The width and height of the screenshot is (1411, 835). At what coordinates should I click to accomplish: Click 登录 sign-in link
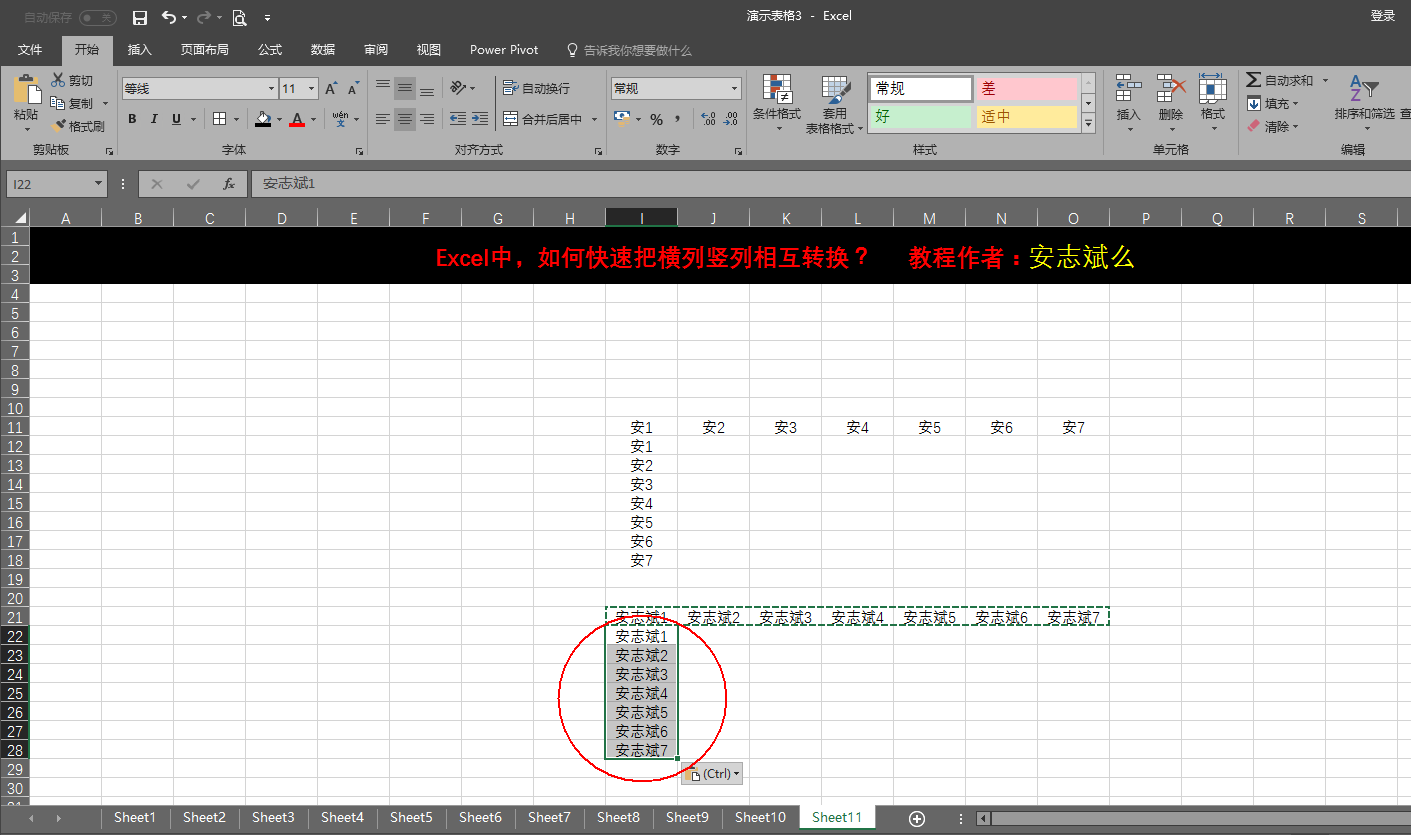click(x=1383, y=16)
